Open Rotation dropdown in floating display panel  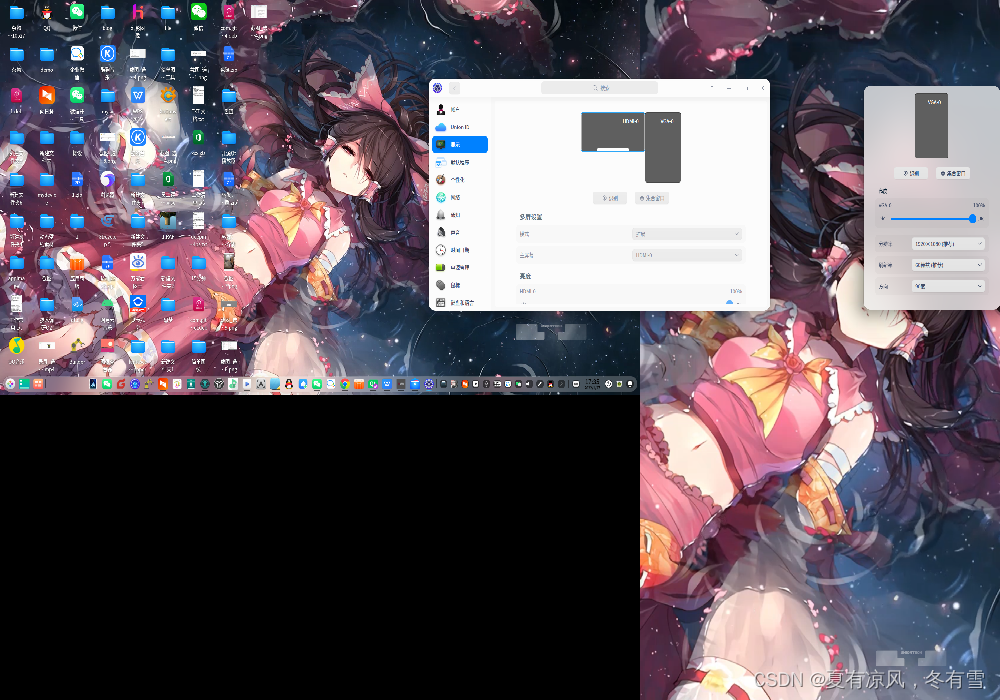click(948, 286)
